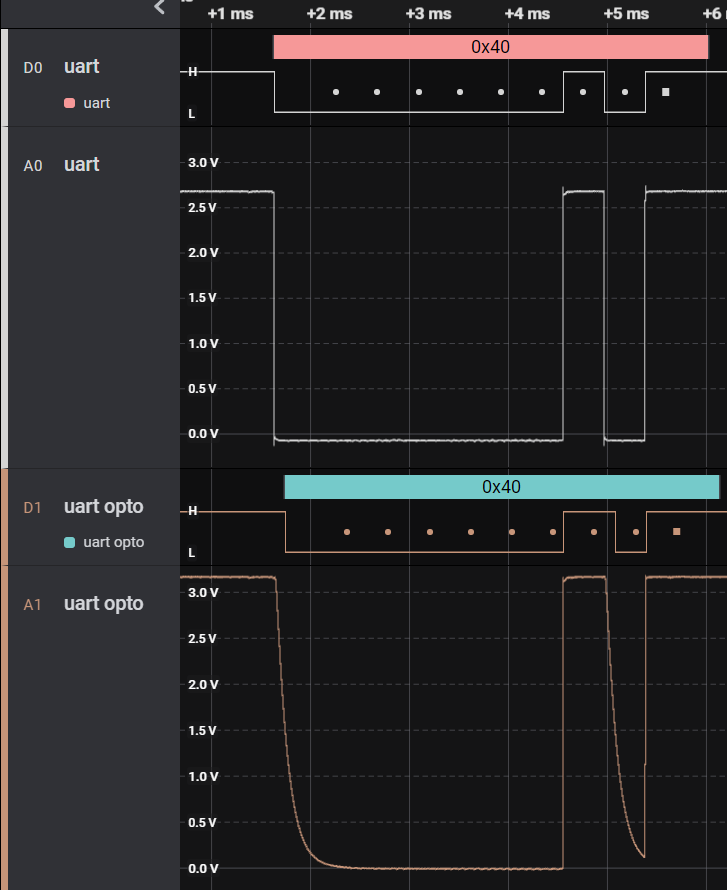Click the teal uart opto analyzer swatch
The height and width of the screenshot is (890, 727).
click(70, 542)
